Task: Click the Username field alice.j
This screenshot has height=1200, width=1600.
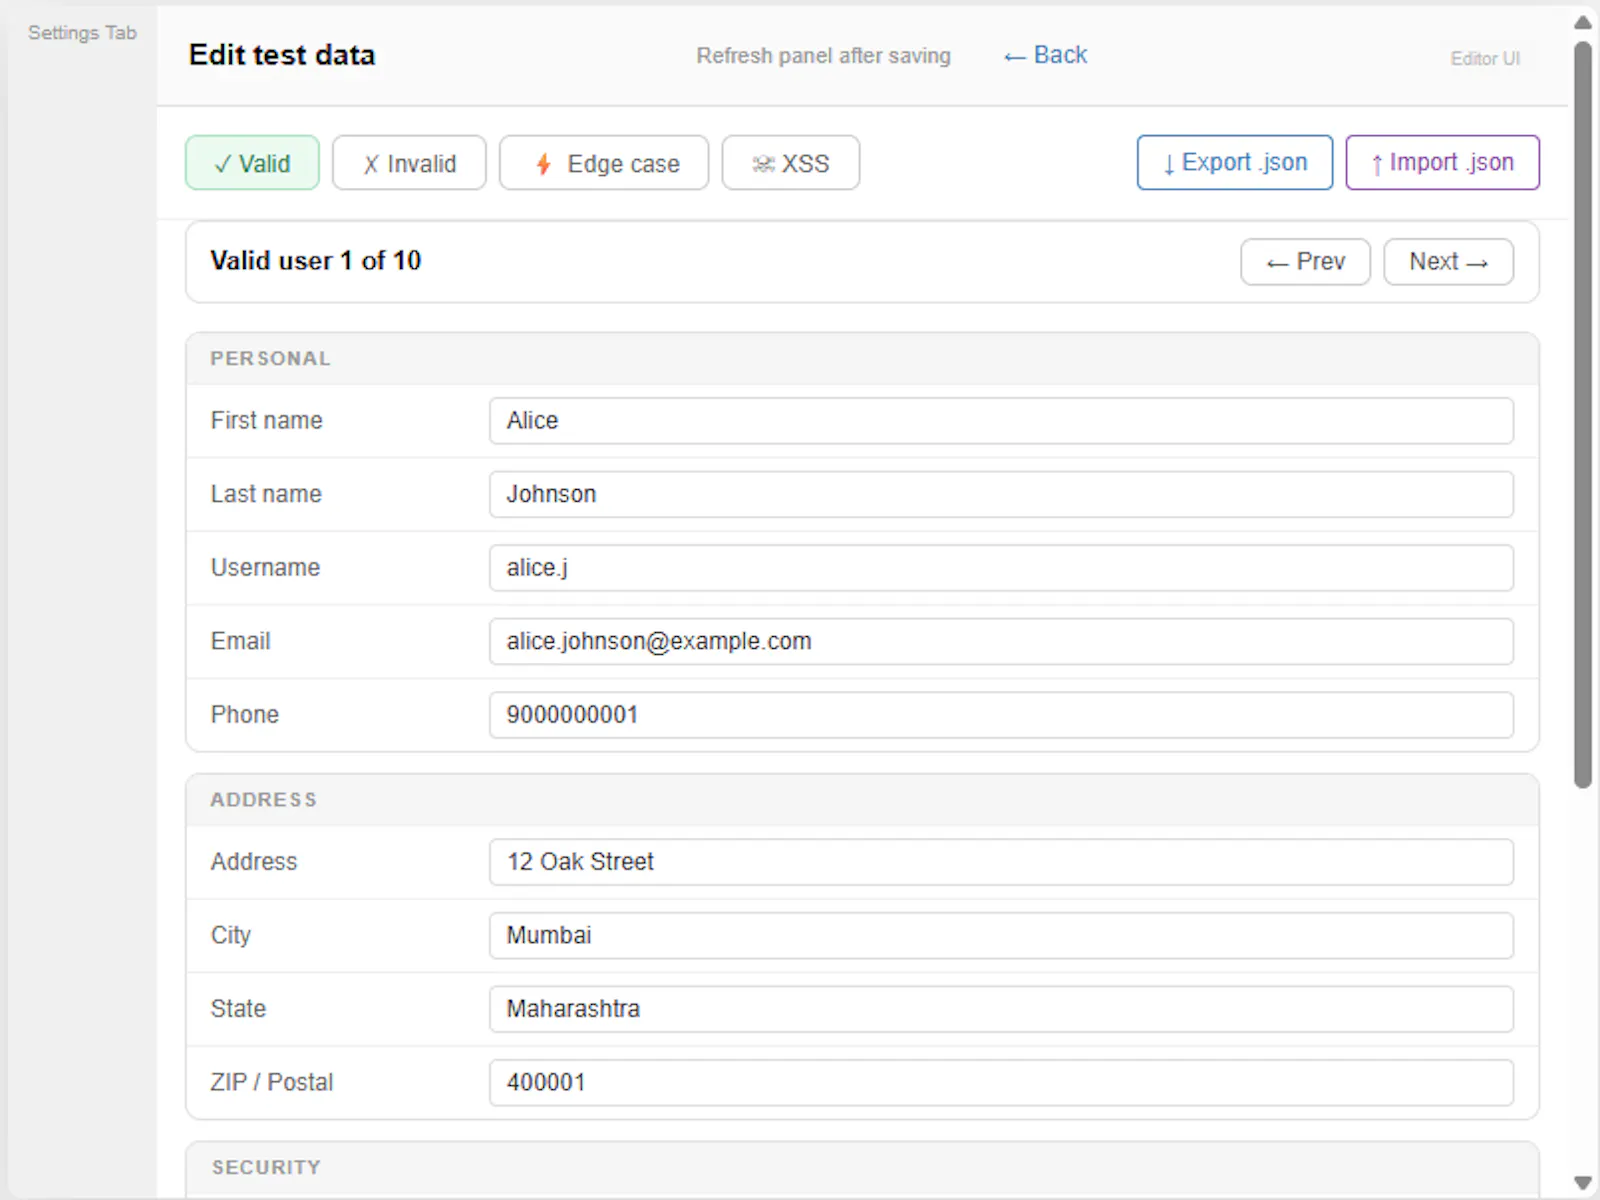Action: (x=1001, y=568)
